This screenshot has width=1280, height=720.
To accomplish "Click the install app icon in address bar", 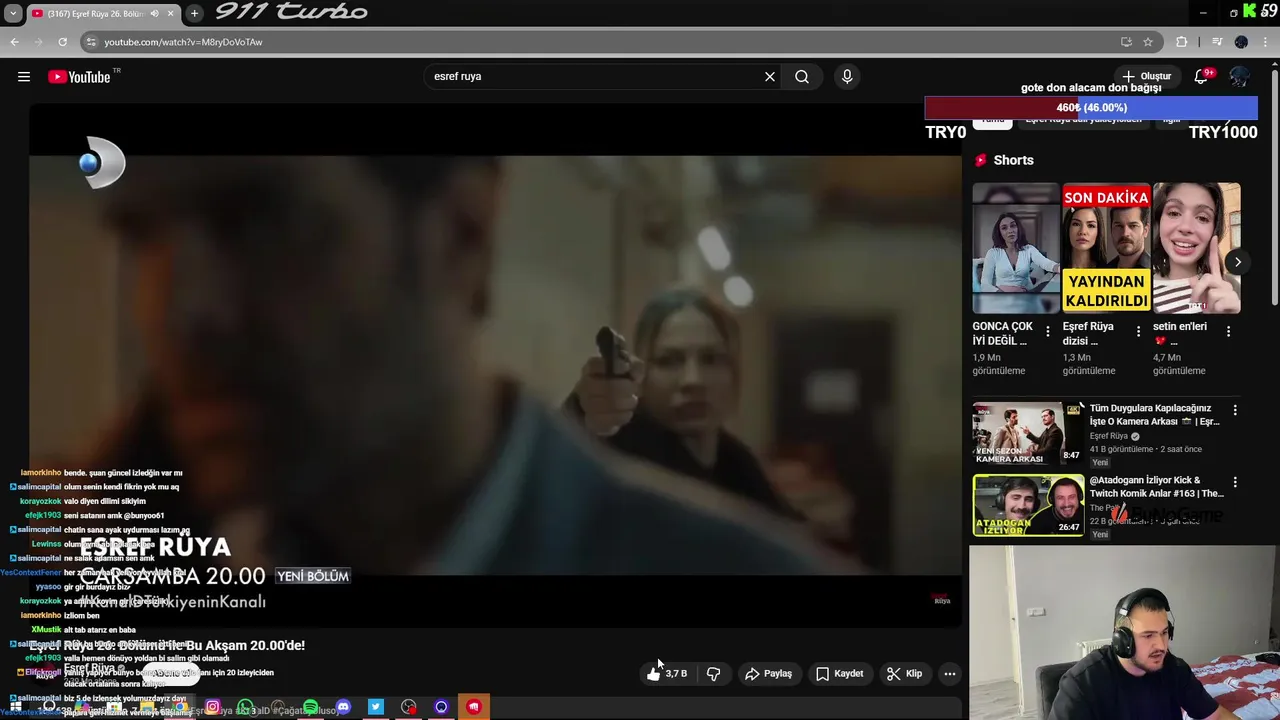I will point(1126,42).
